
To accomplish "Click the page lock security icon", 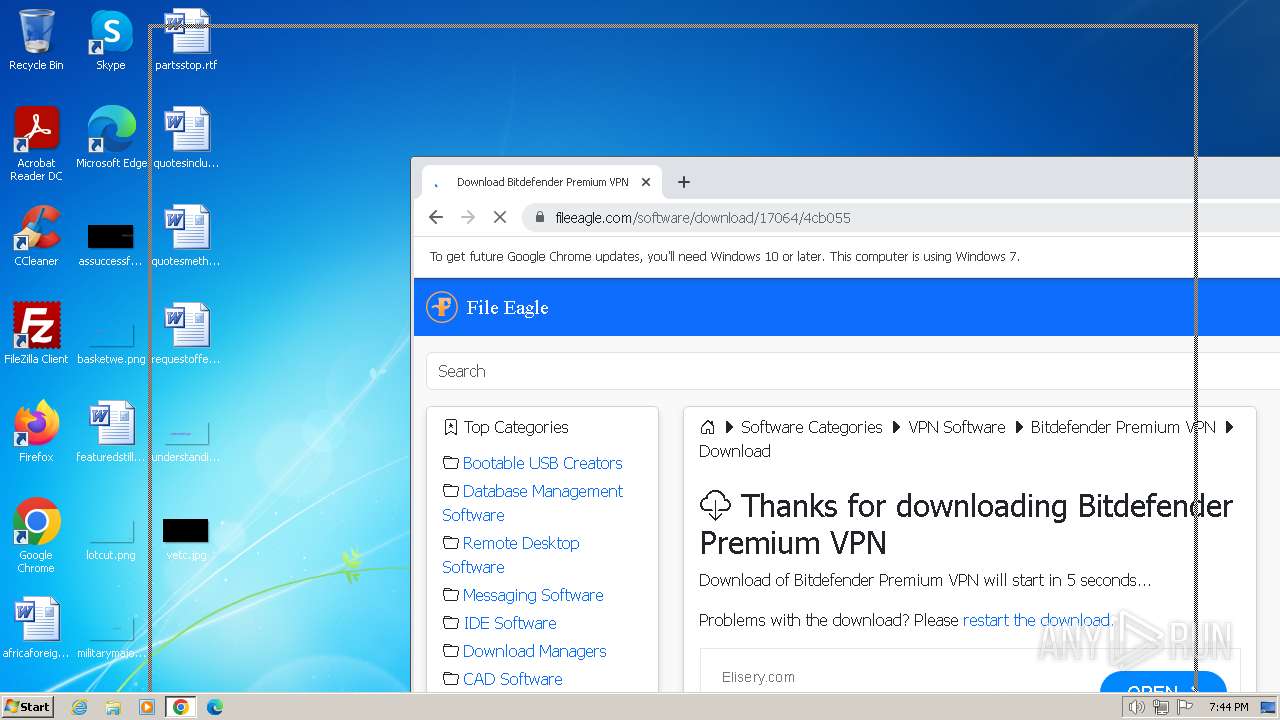I will pos(540,217).
